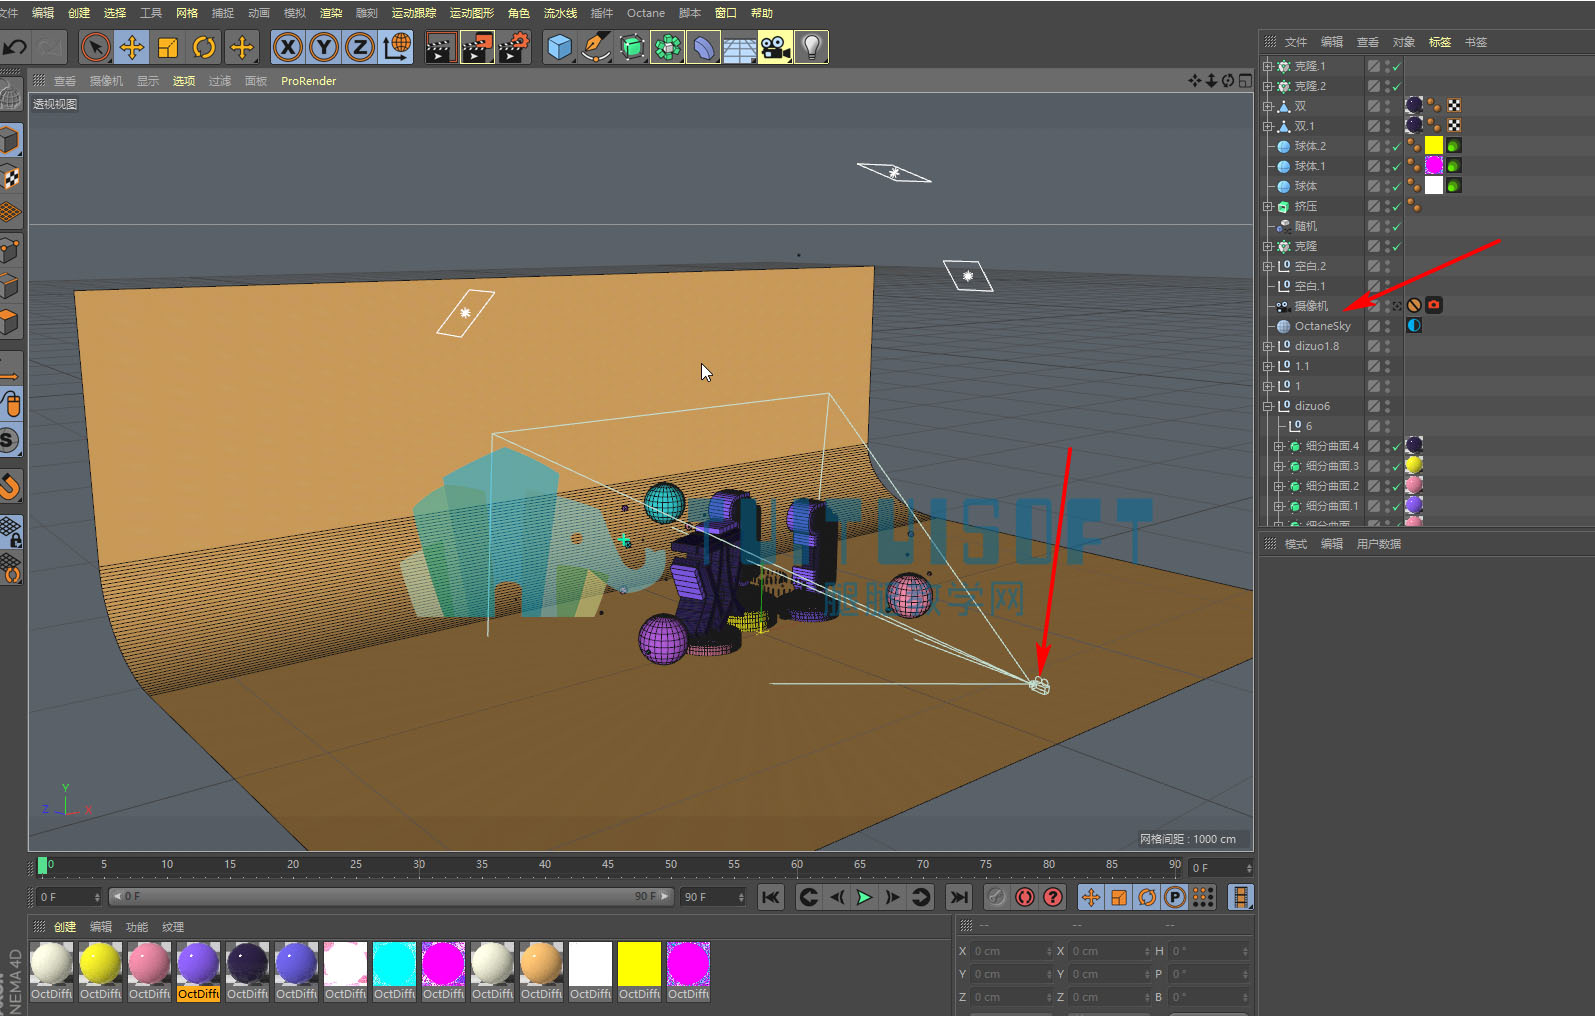Toggle the enable checkmark for 克隆.1
This screenshot has height=1016, width=1595.
1397,66
